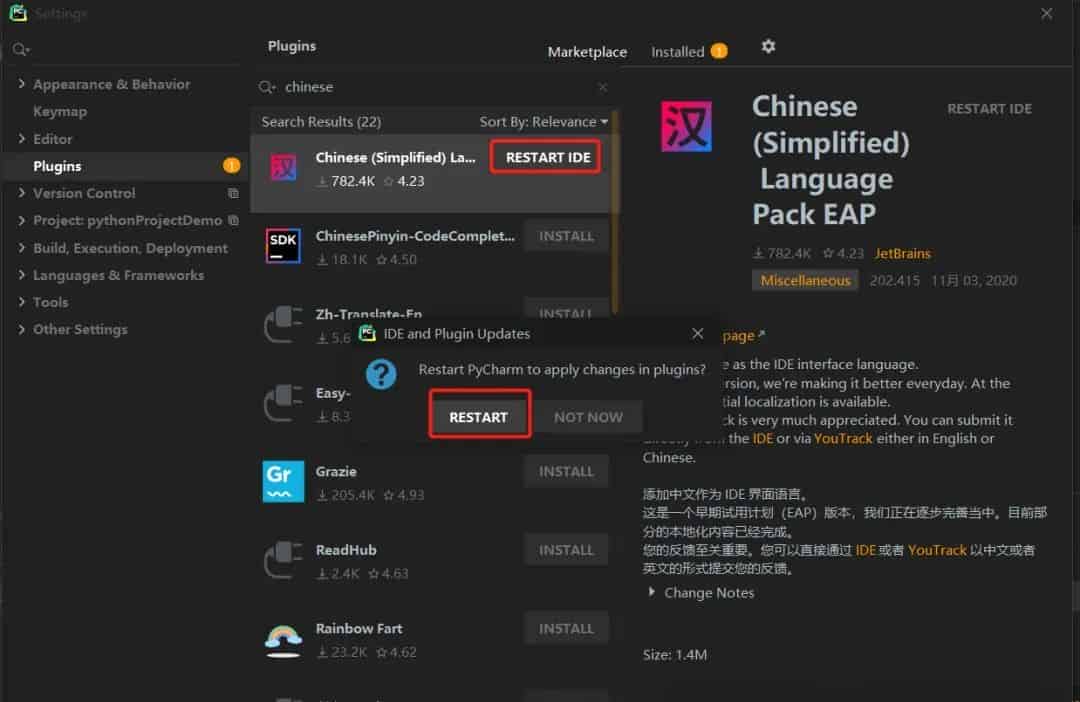Choose NOT NOW in the update dialog

pyautogui.click(x=588, y=417)
